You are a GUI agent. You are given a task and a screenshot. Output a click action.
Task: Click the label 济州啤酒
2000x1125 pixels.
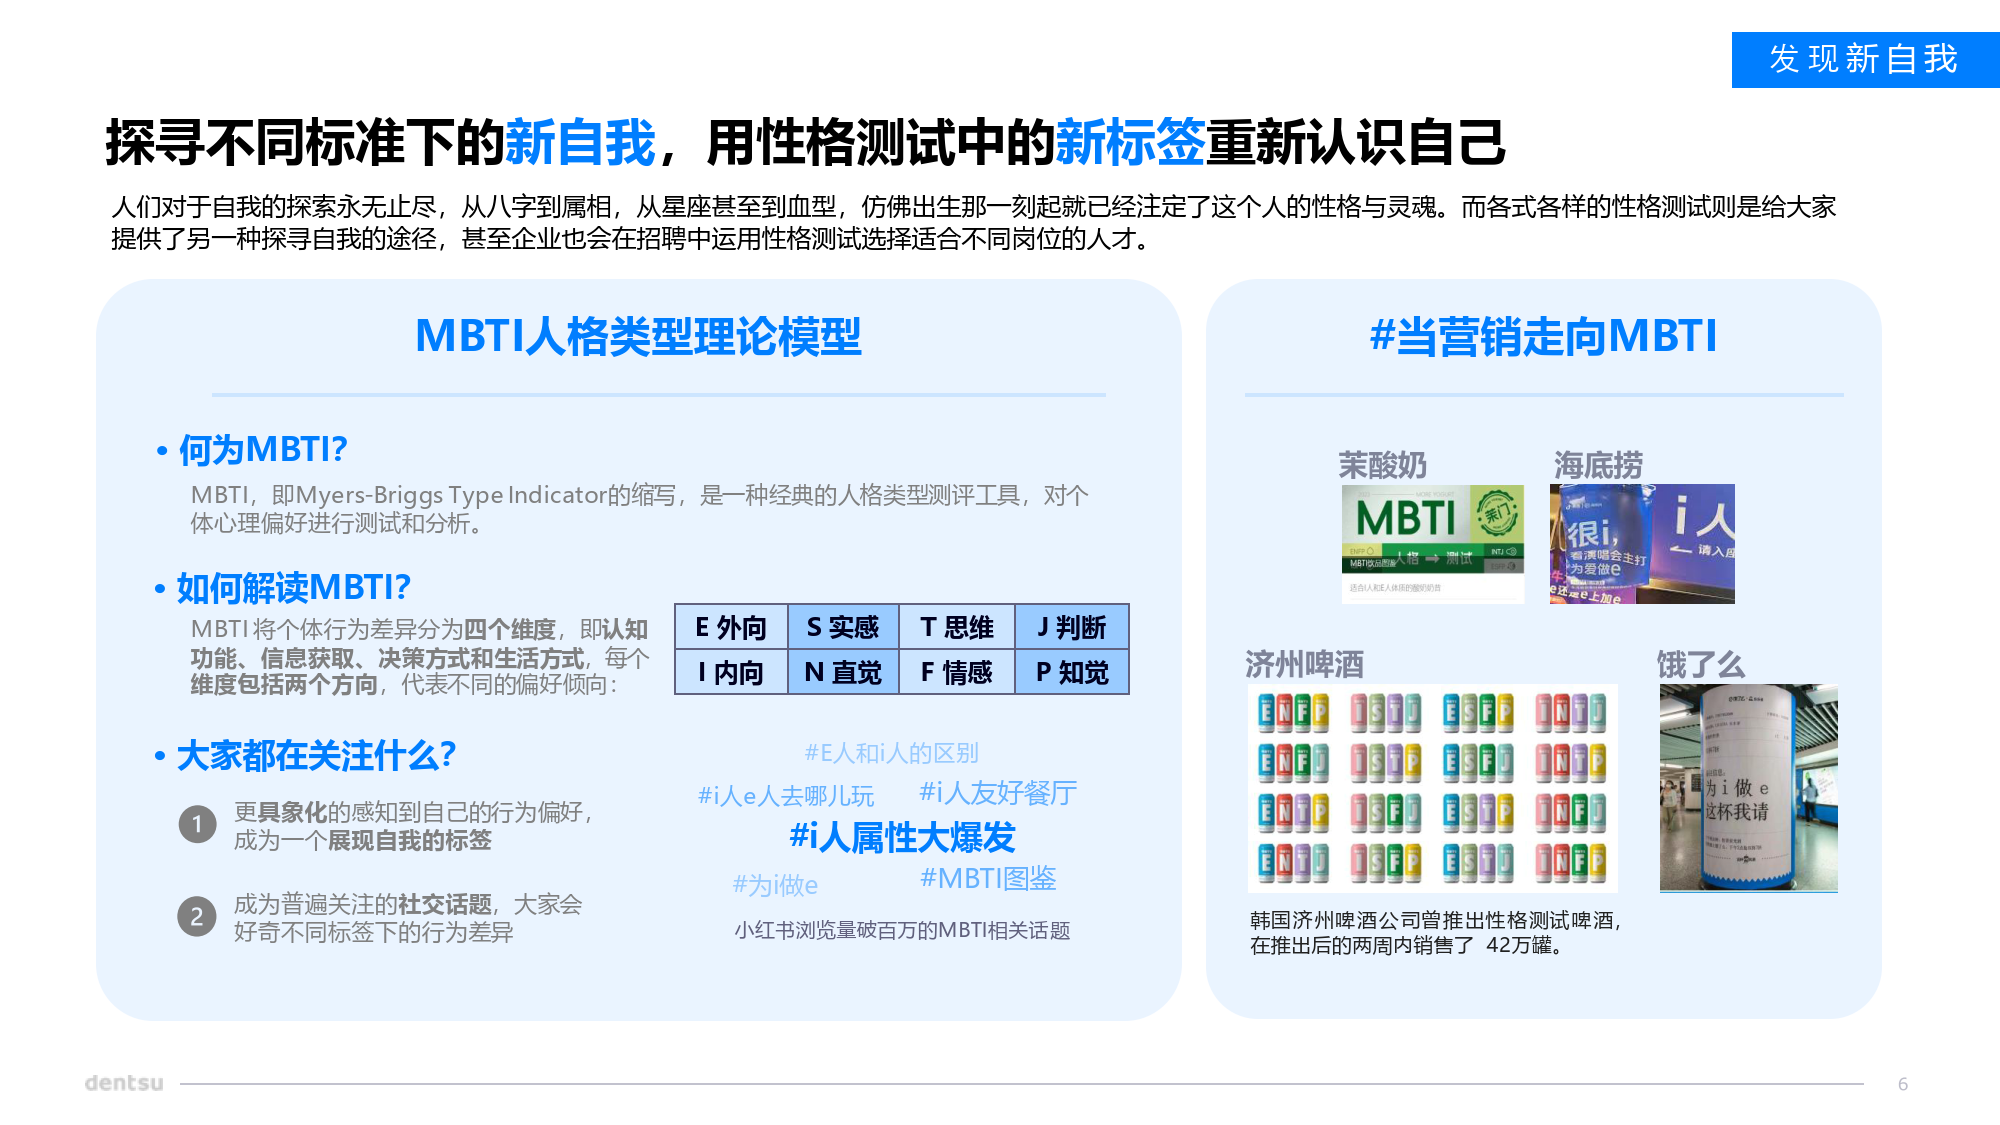1304,664
